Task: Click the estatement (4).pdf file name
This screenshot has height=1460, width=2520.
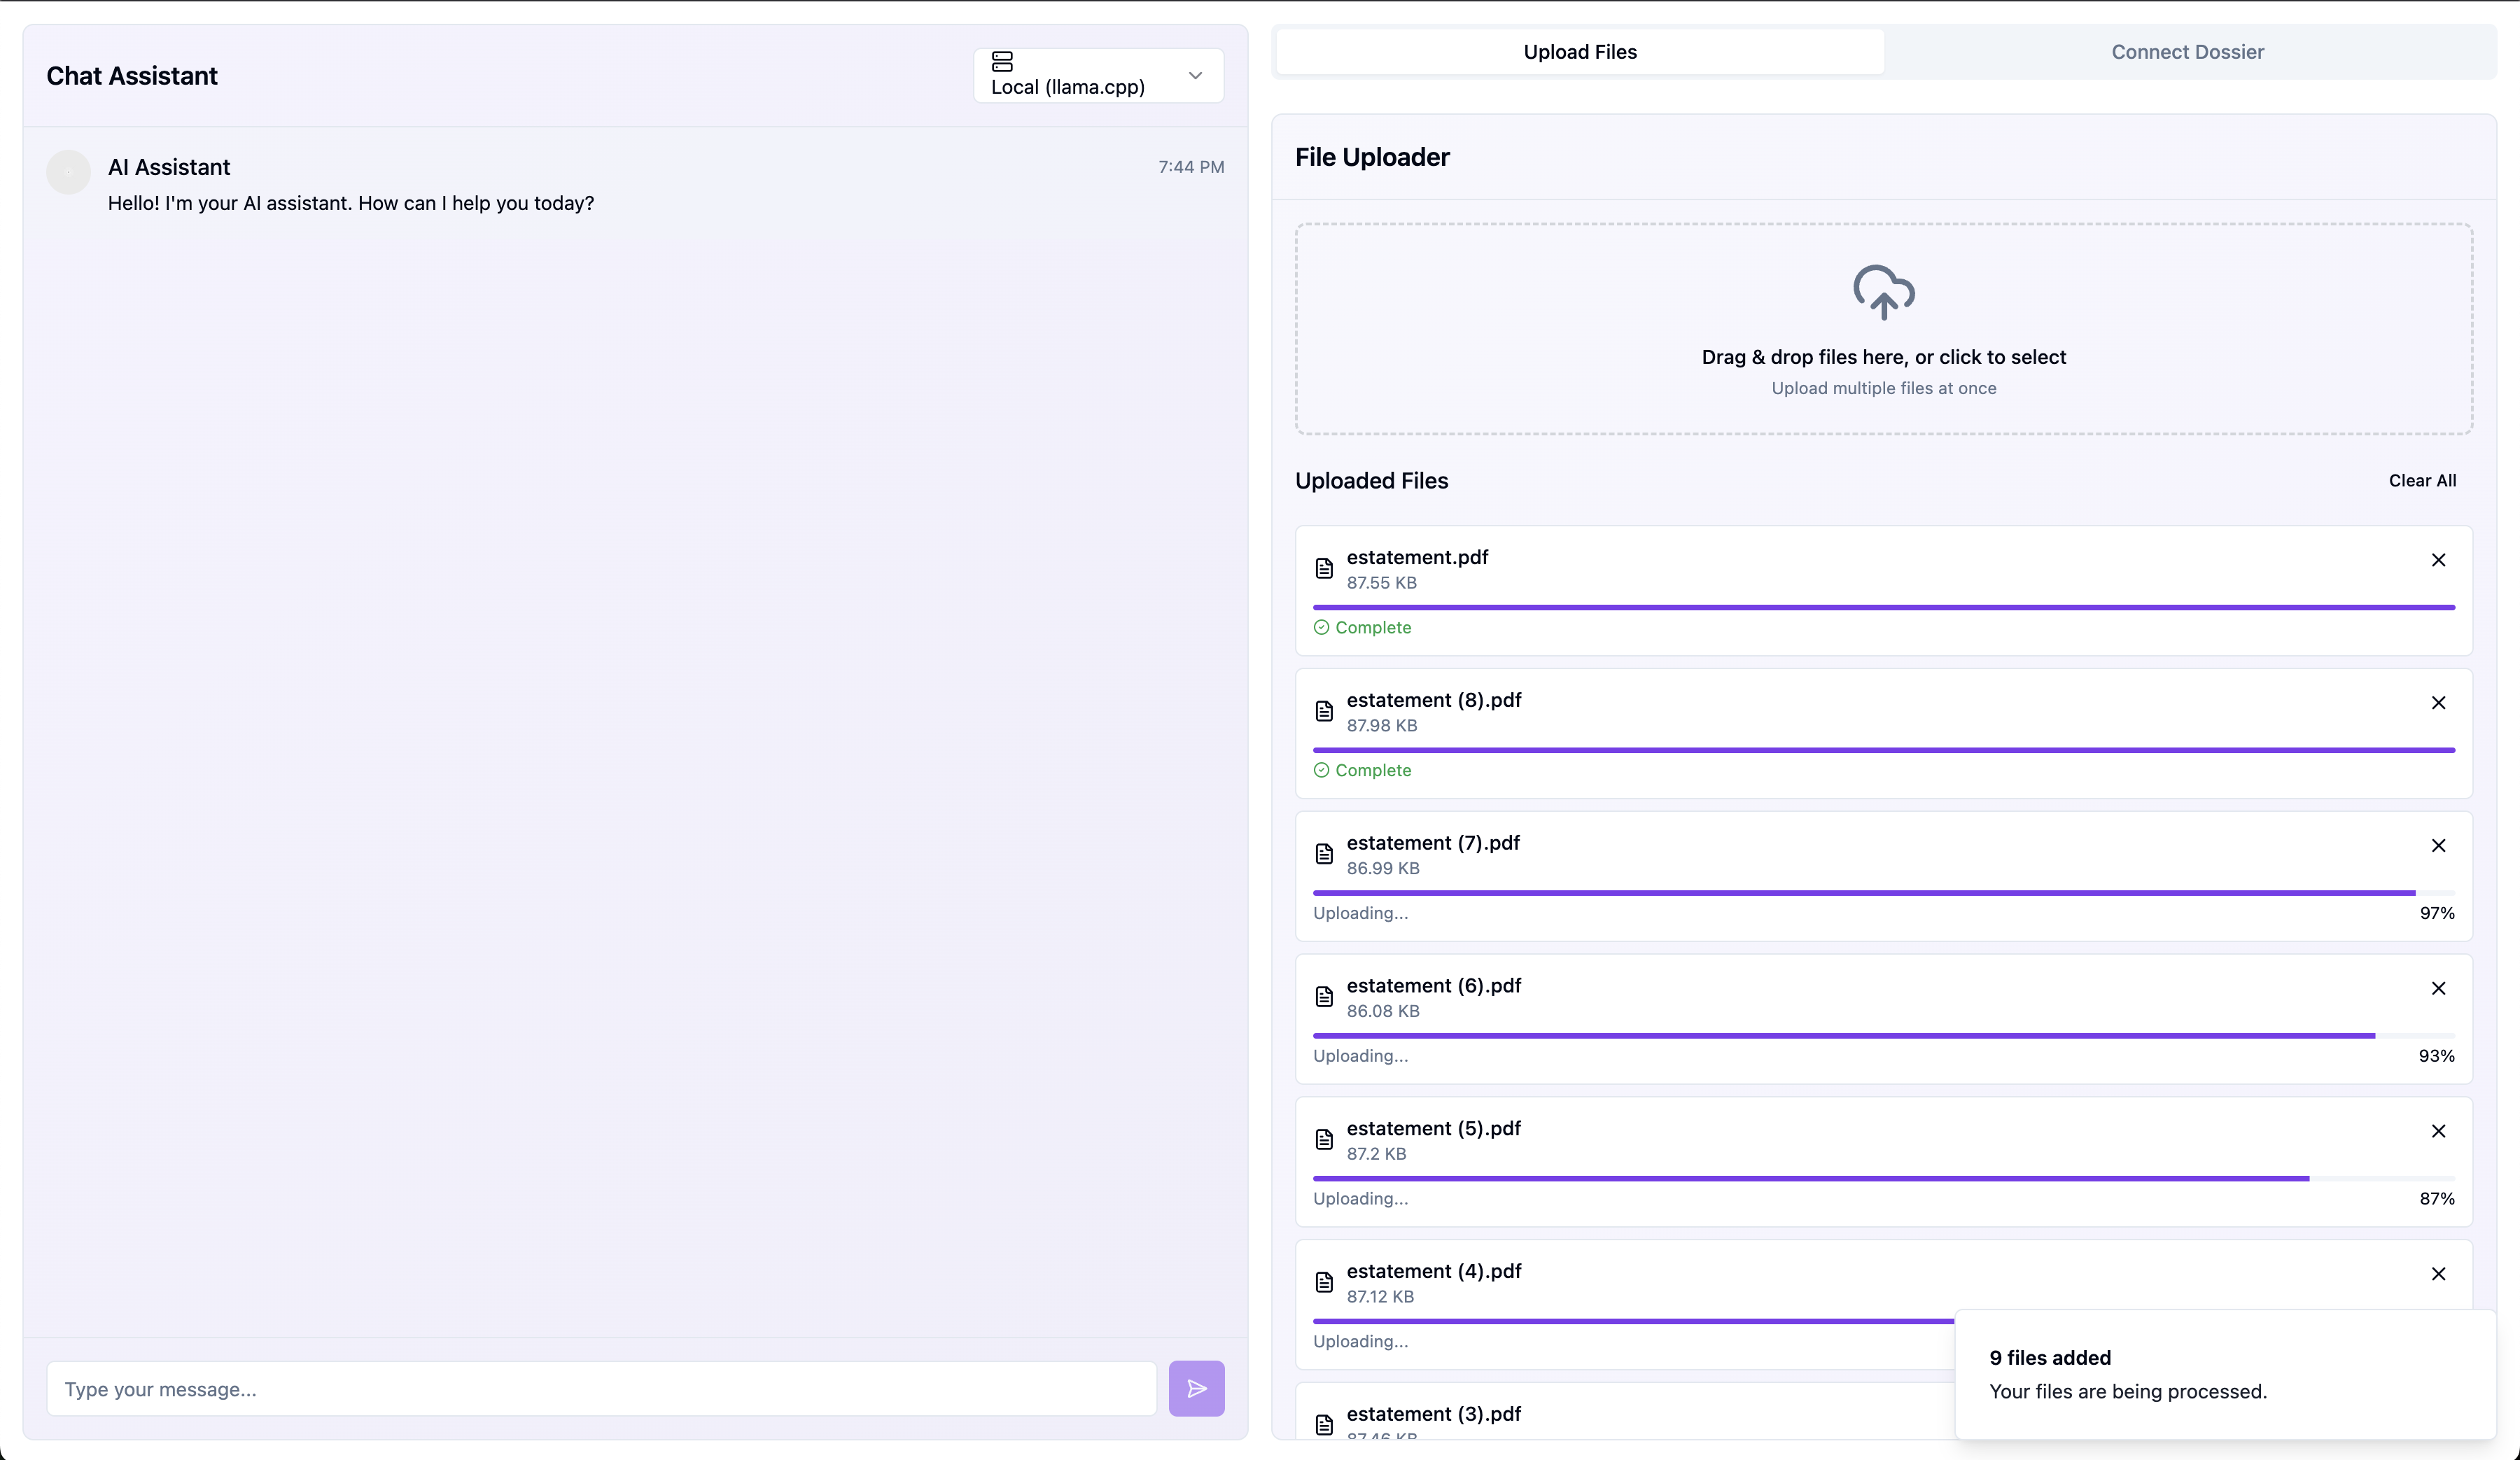Action: click(1434, 1271)
